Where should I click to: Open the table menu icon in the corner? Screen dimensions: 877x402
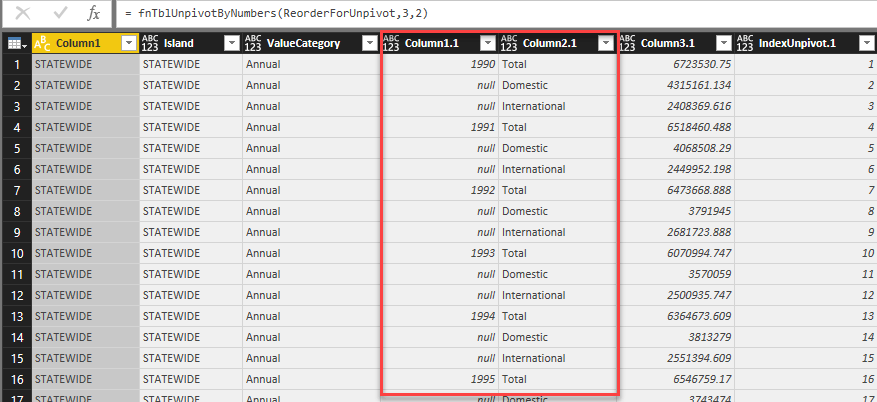coord(15,43)
